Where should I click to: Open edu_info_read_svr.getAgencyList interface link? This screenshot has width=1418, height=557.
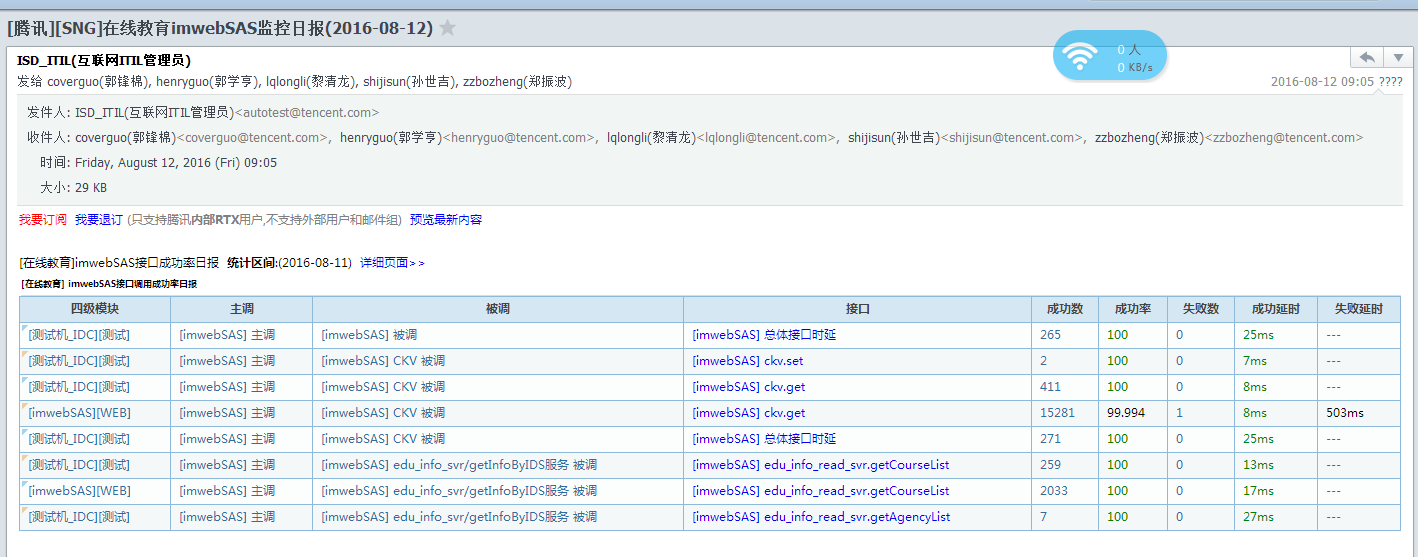coord(821,517)
